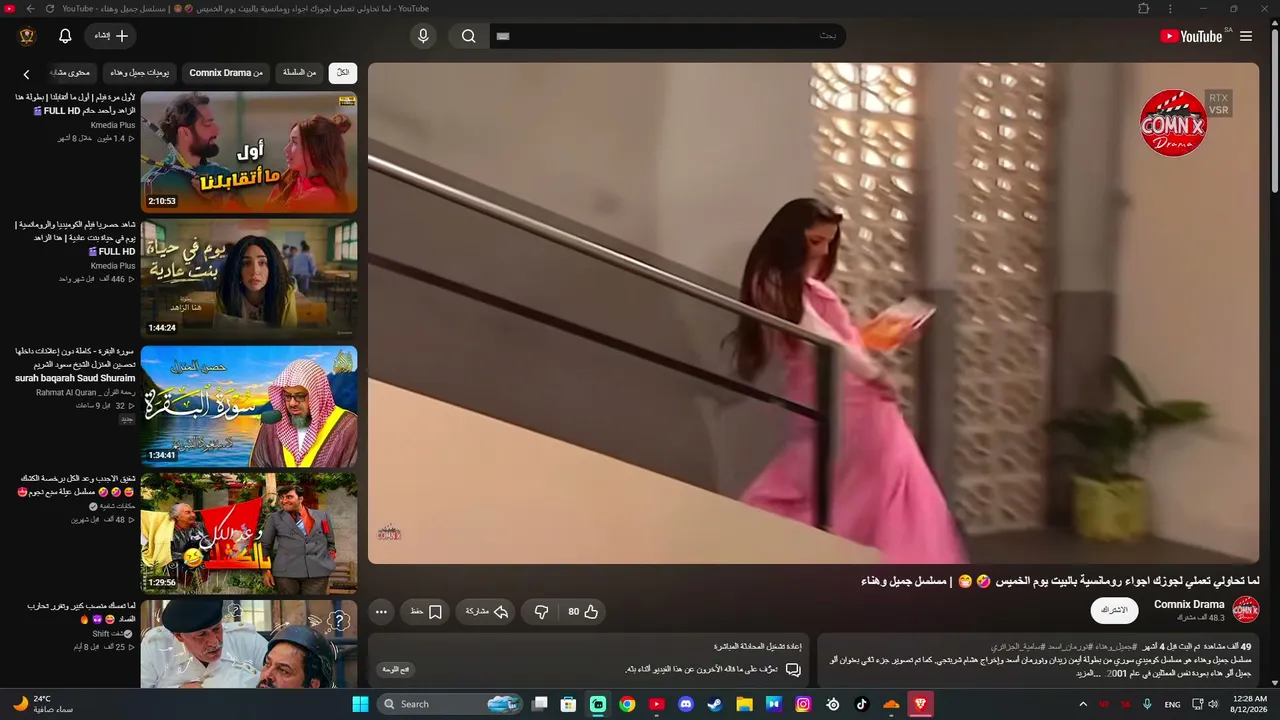Open Instagram from taskbar
1280x720 pixels.
tap(803, 704)
